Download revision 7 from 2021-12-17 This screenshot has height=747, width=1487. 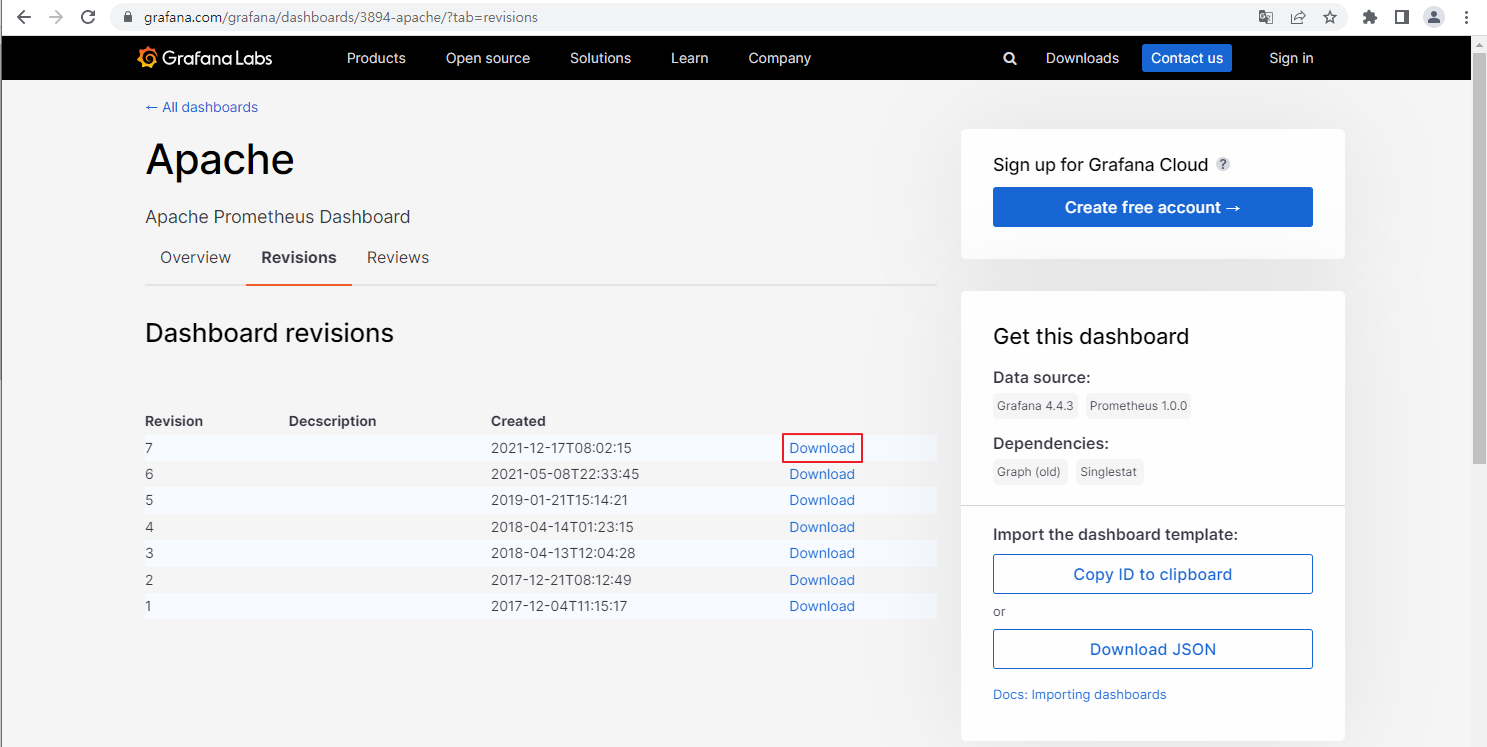pos(822,448)
